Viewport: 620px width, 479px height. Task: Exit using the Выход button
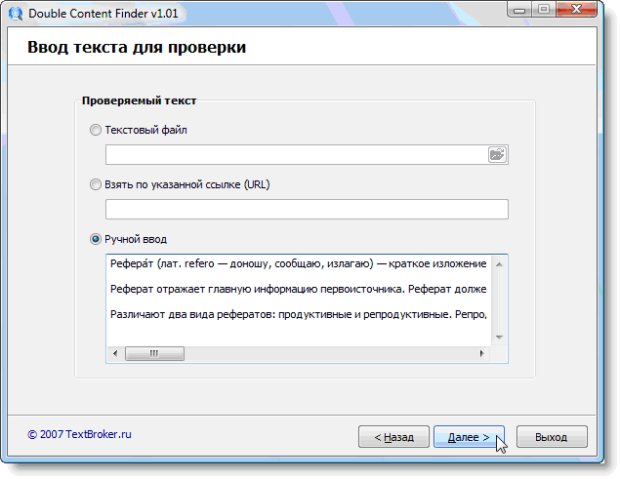tap(552, 437)
